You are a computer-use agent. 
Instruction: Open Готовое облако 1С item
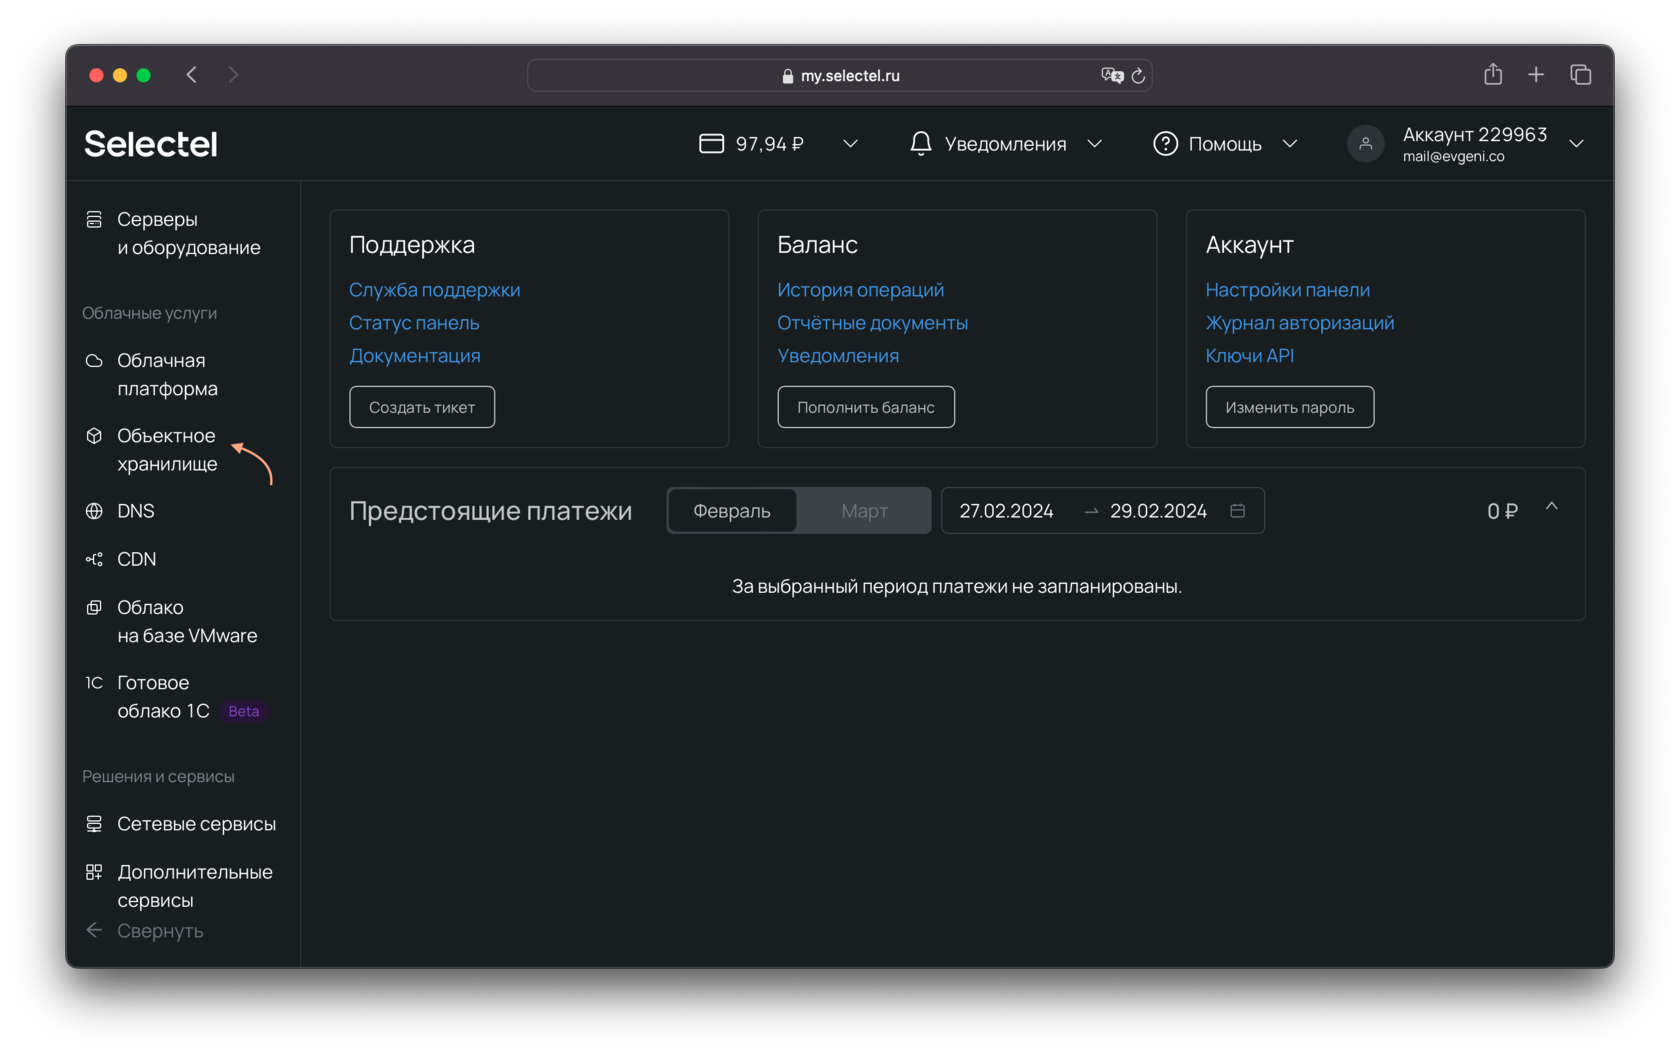[x=164, y=697]
